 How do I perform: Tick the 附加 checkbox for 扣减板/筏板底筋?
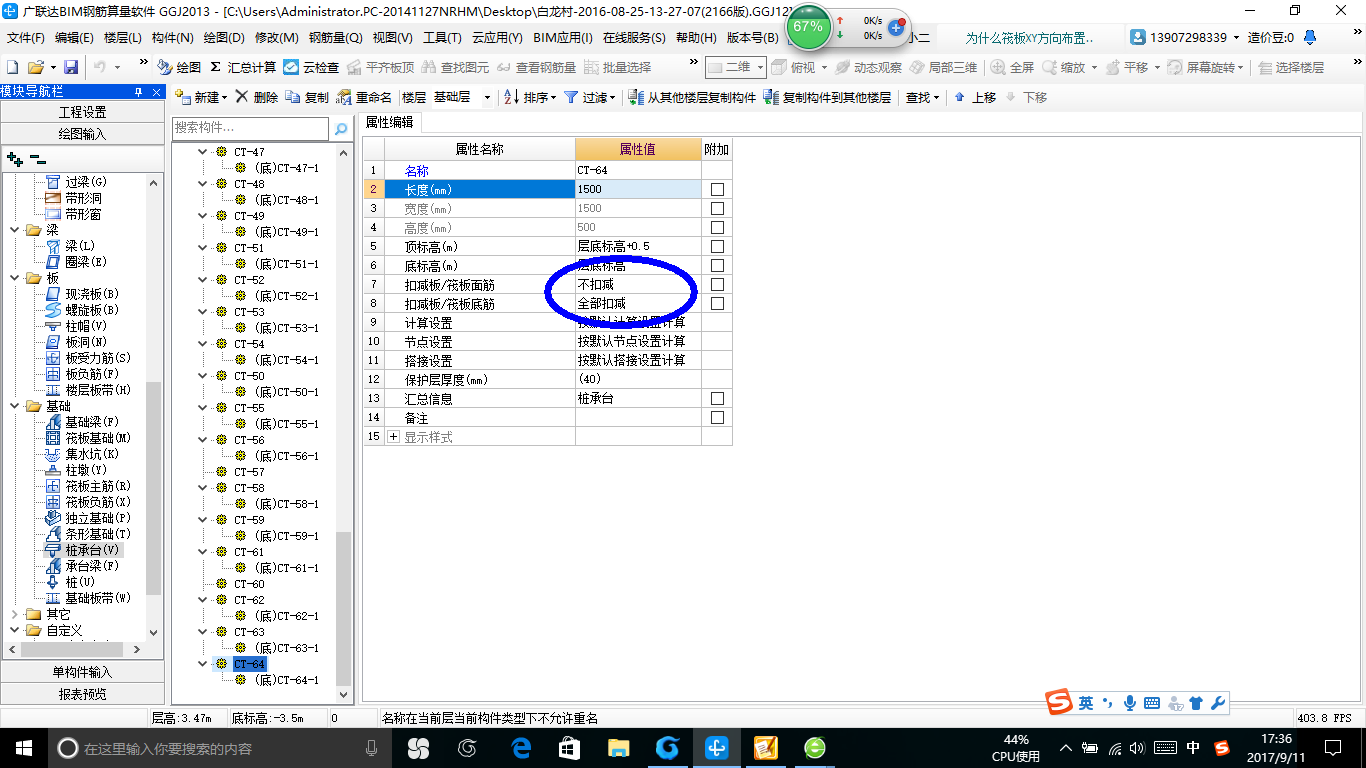tap(717, 303)
